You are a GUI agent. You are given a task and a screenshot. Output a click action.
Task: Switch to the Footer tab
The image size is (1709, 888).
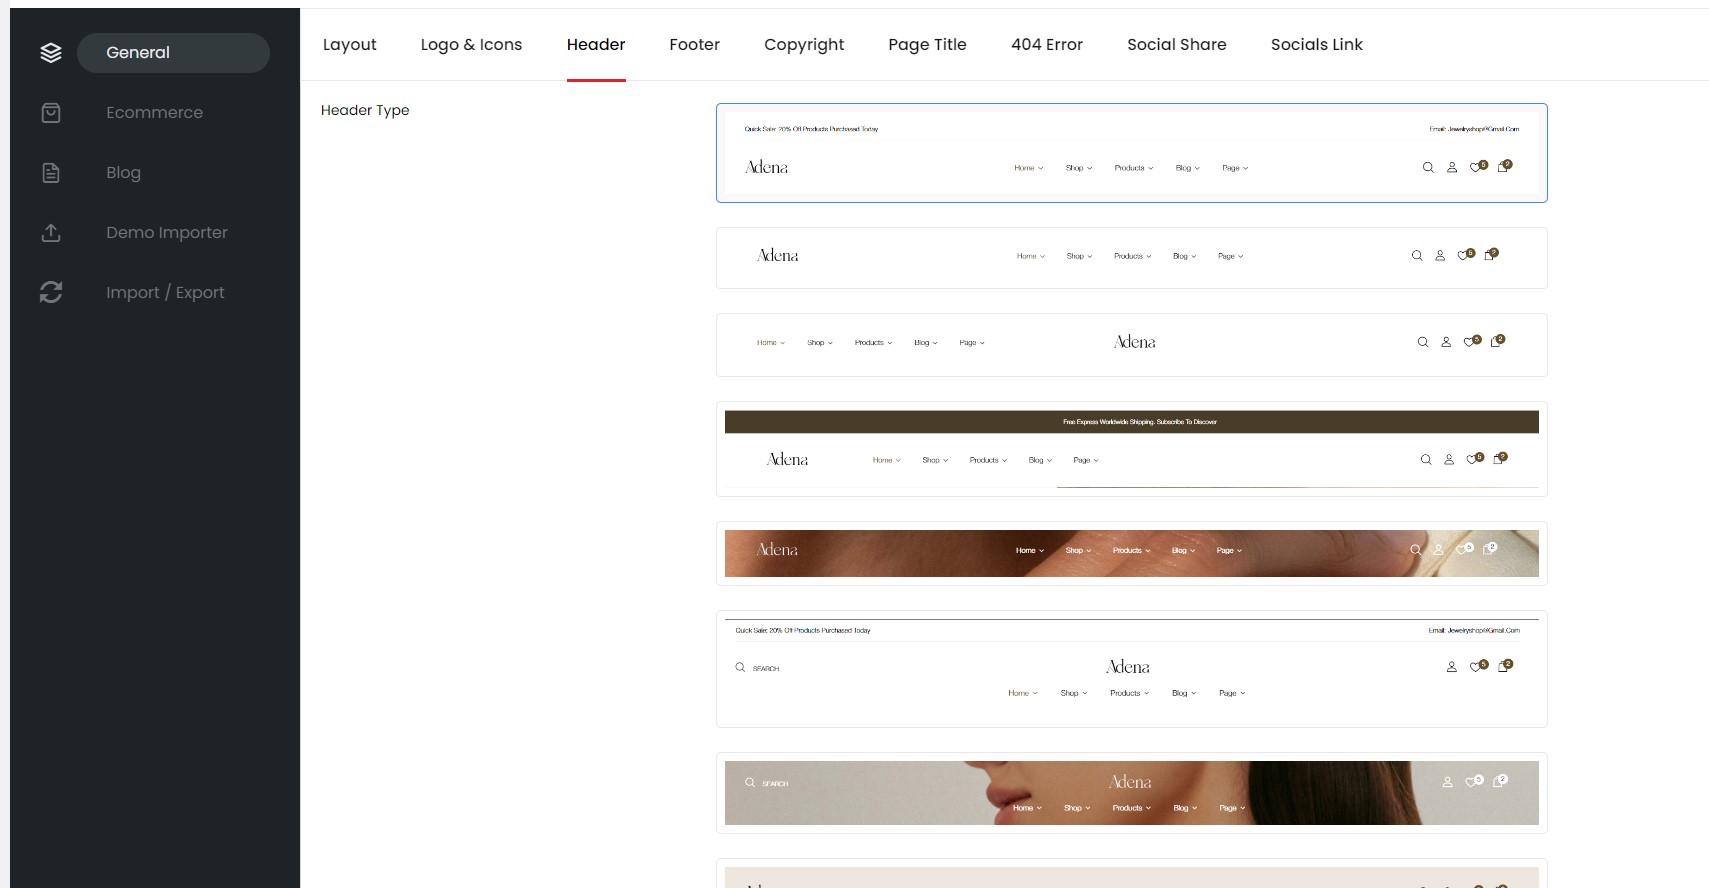(694, 45)
